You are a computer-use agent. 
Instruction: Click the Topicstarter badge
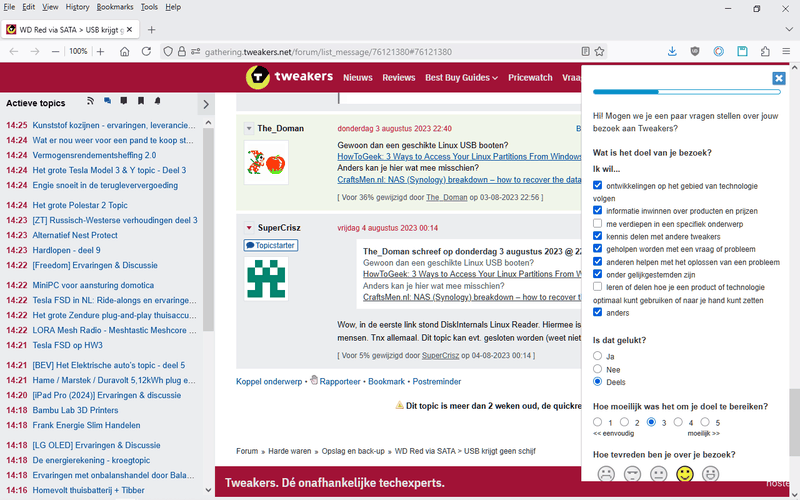click(271, 245)
